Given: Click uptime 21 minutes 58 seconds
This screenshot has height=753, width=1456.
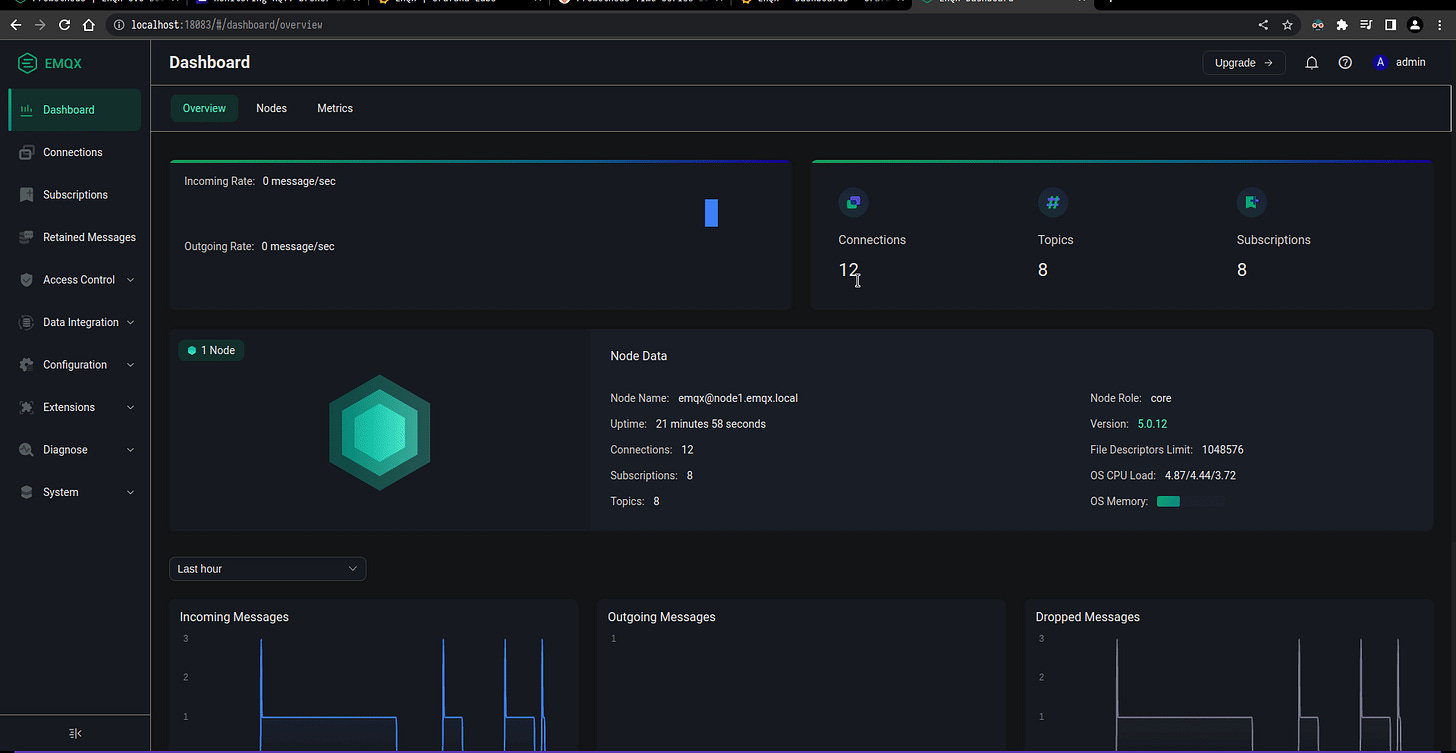Looking at the screenshot, I should (711, 424).
